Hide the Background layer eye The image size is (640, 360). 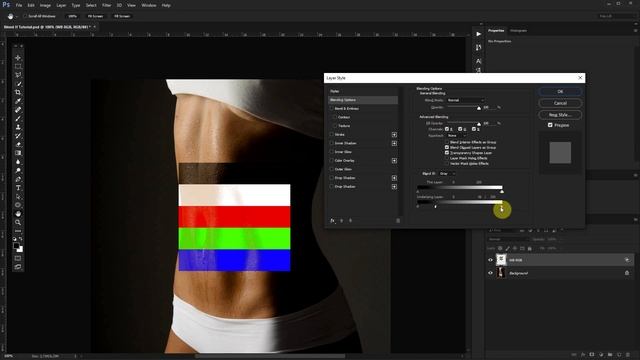pyautogui.click(x=491, y=273)
